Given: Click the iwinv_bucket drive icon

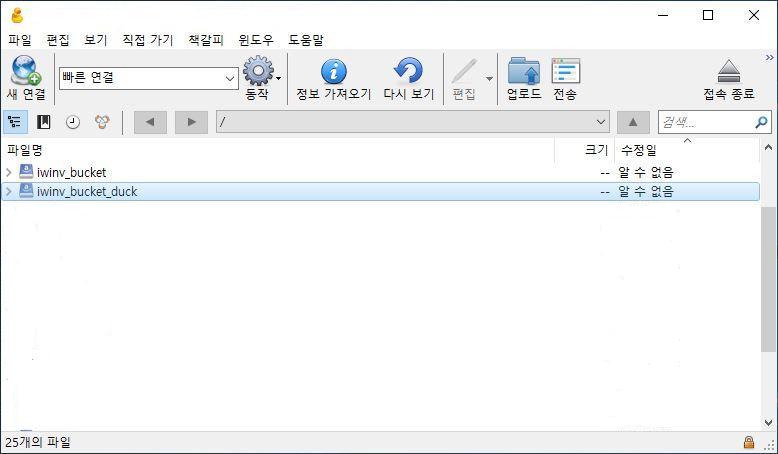Looking at the screenshot, I should click(x=26, y=172).
